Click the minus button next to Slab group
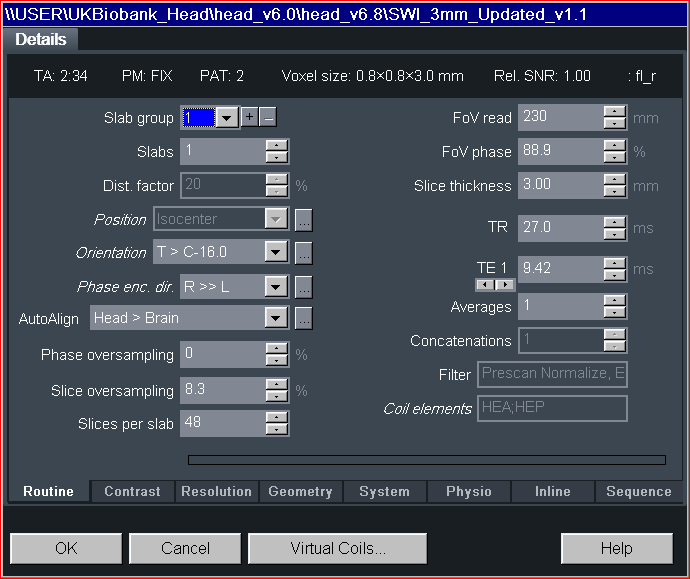This screenshot has width=690, height=579. pyautogui.click(x=268, y=118)
